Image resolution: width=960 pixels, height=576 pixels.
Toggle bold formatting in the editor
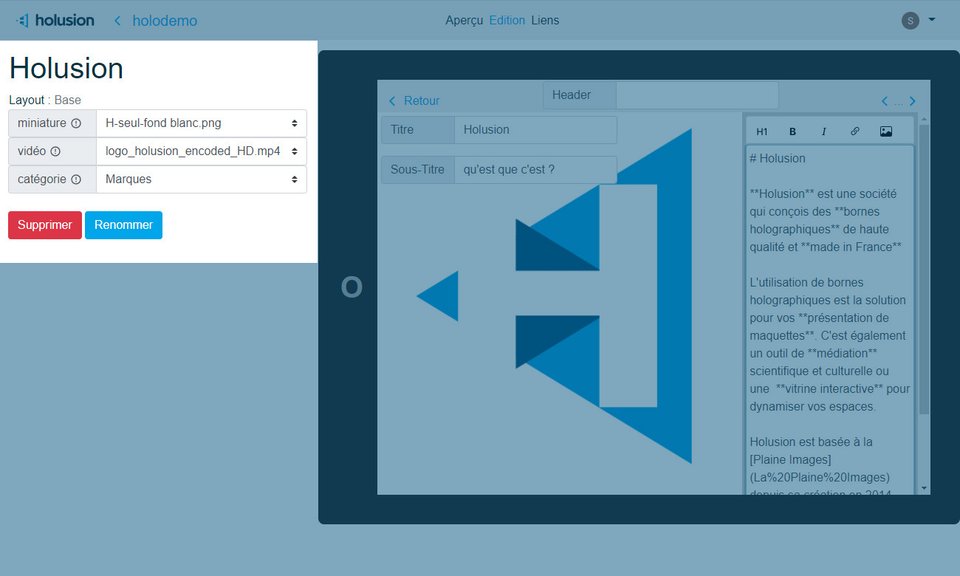(x=793, y=131)
